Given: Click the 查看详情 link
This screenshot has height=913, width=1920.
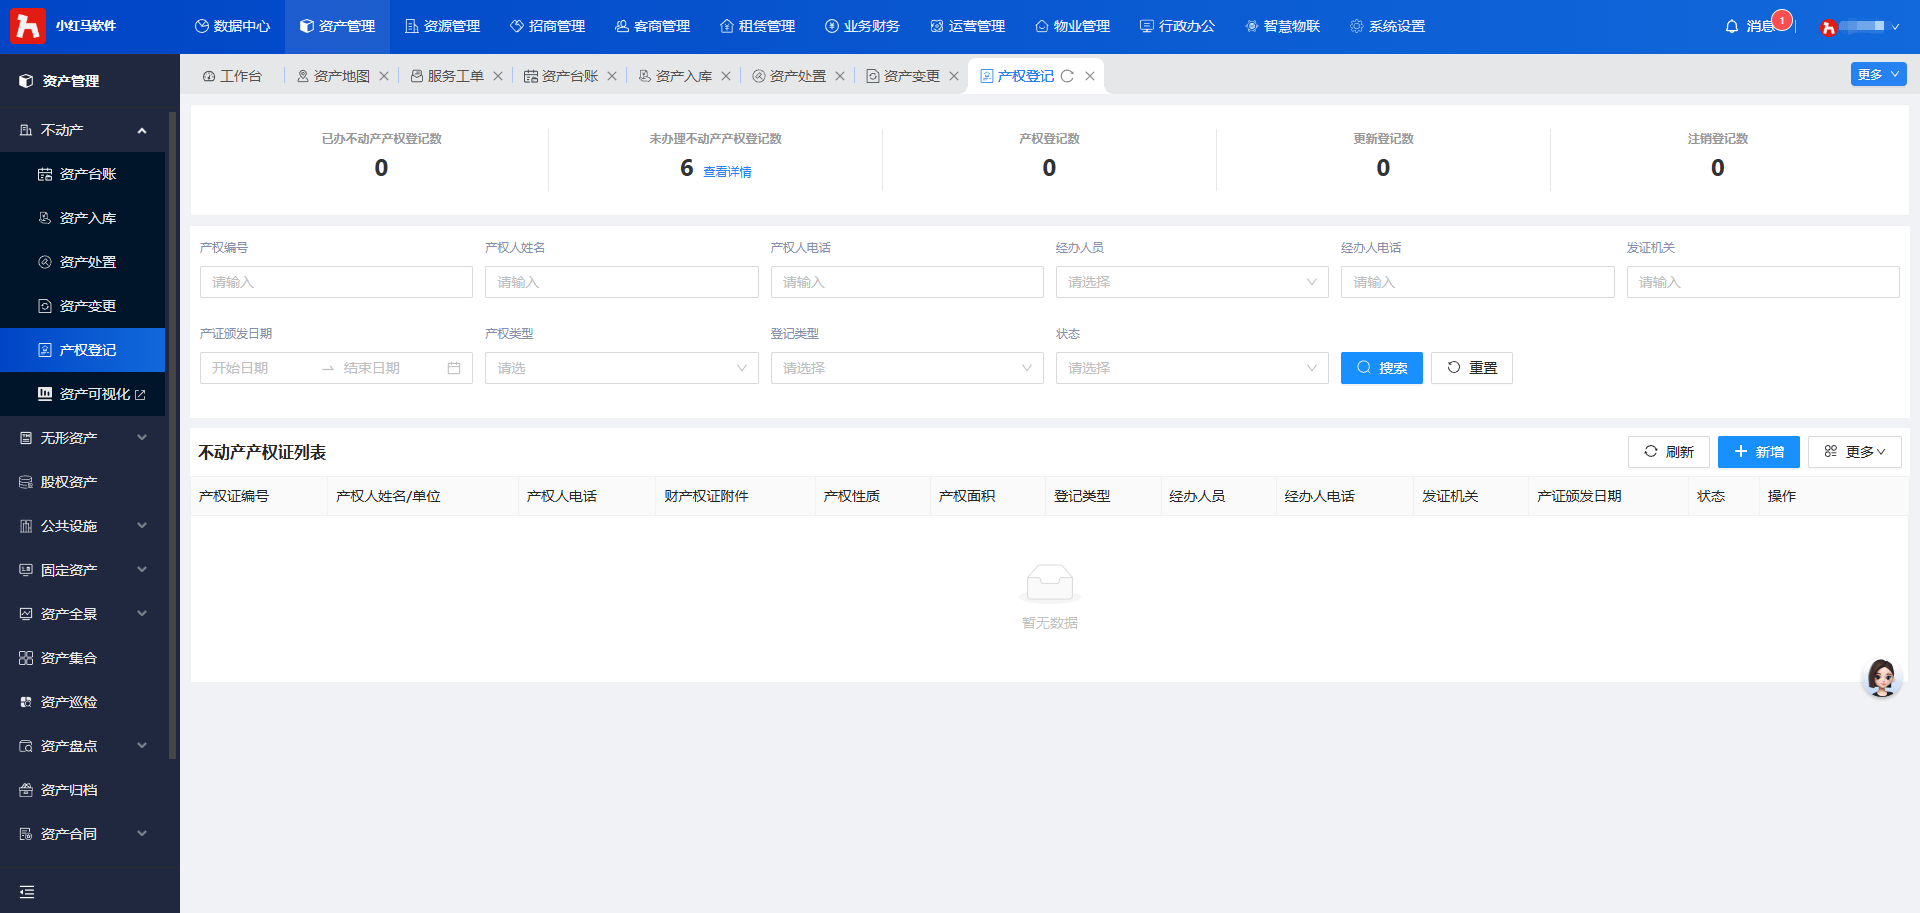Looking at the screenshot, I should tap(727, 172).
